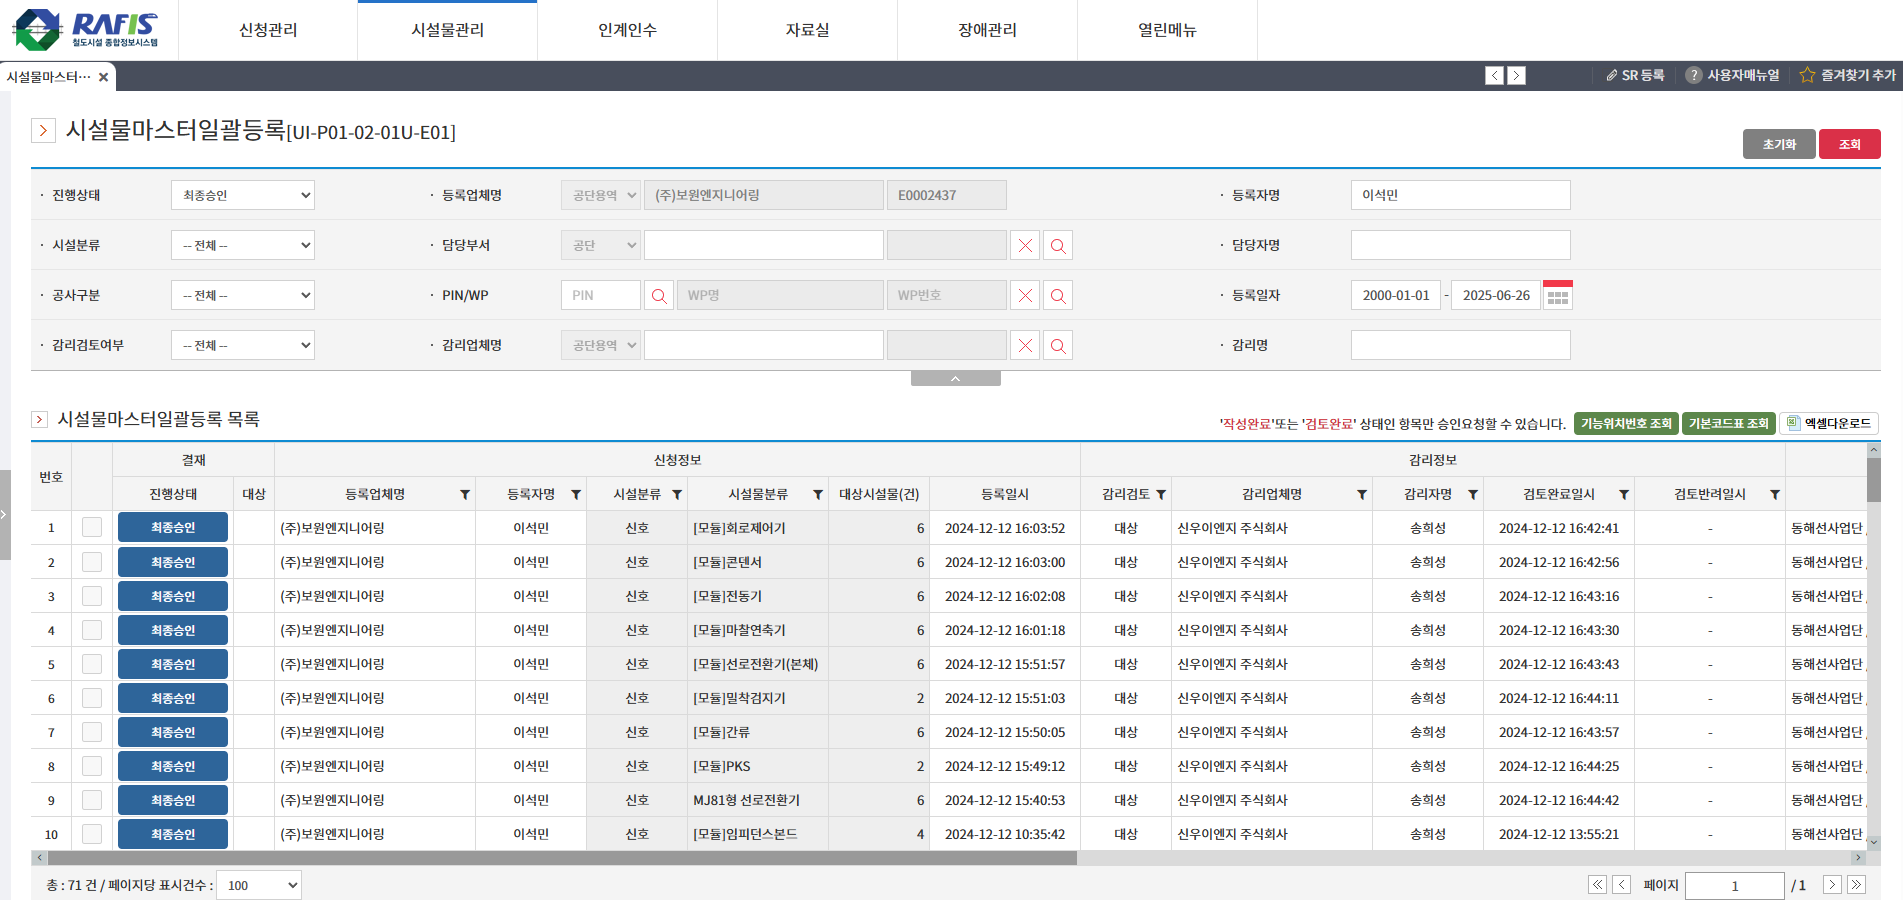Clear the 감리업체명 field with red X
This screenshot has height=900, width=1903.
tap(1025, 345)
